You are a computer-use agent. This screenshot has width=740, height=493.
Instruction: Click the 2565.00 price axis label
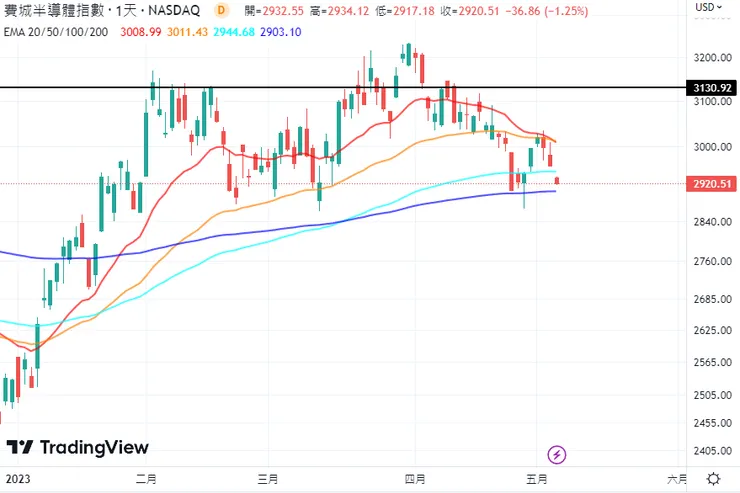[713, 362]
